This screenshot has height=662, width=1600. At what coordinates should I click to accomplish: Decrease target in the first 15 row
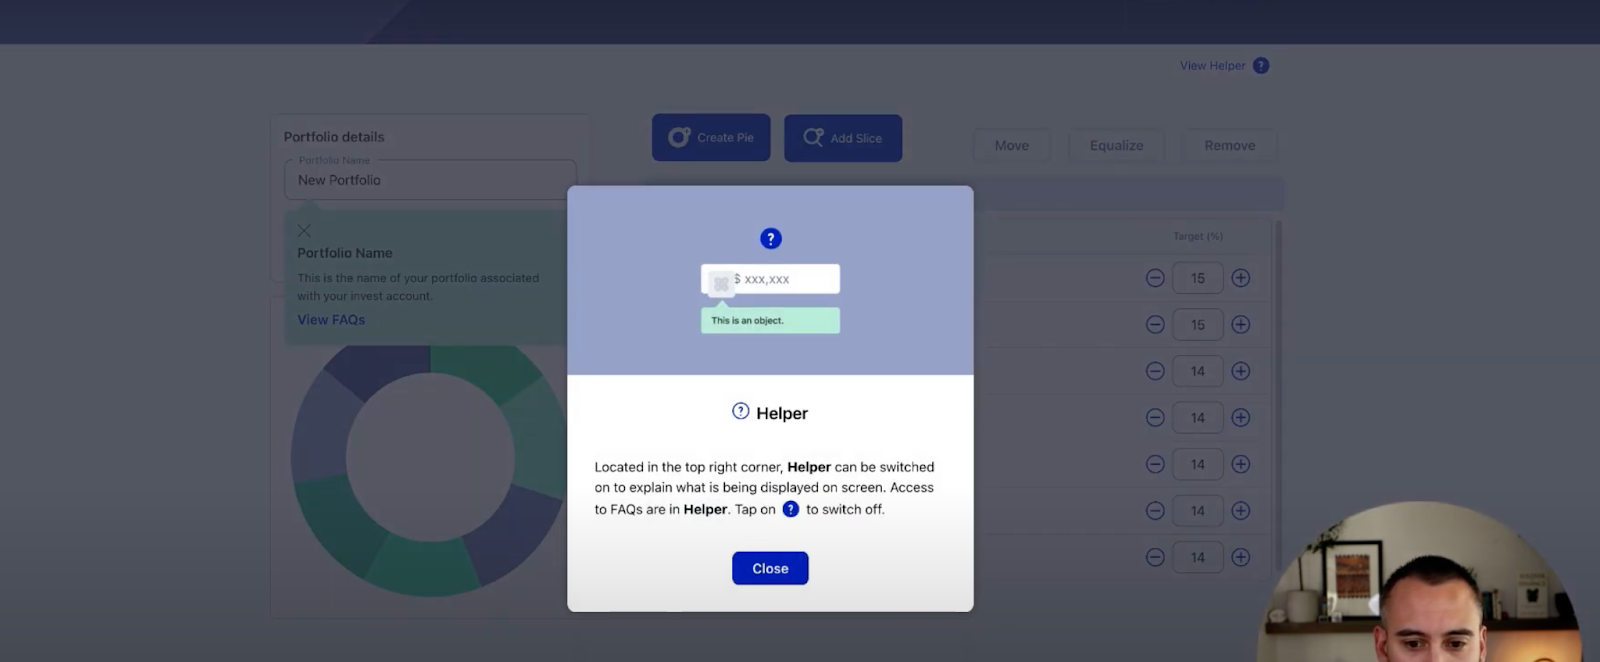point(1155,278)
